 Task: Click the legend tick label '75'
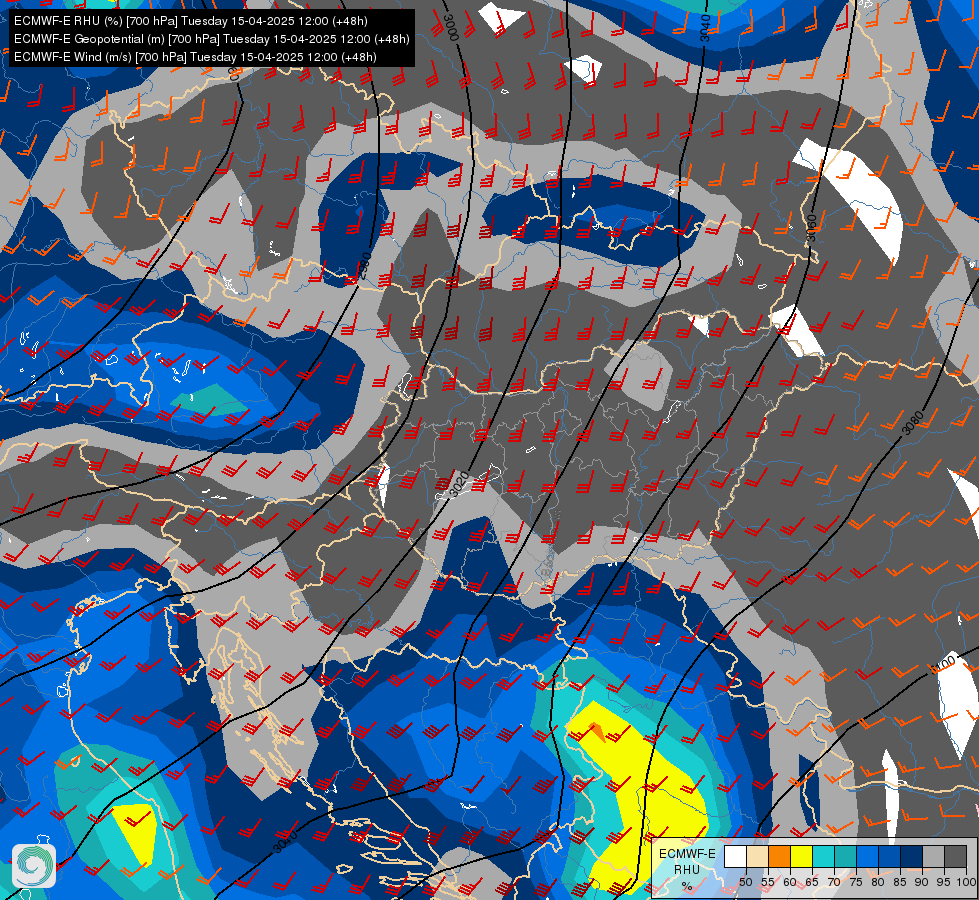856,882
